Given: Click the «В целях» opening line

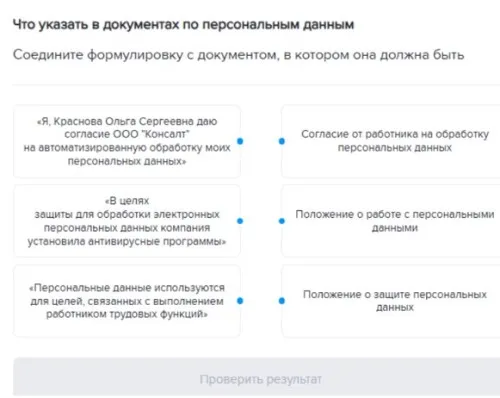Looking at the screenshot, I should [127, 201].
